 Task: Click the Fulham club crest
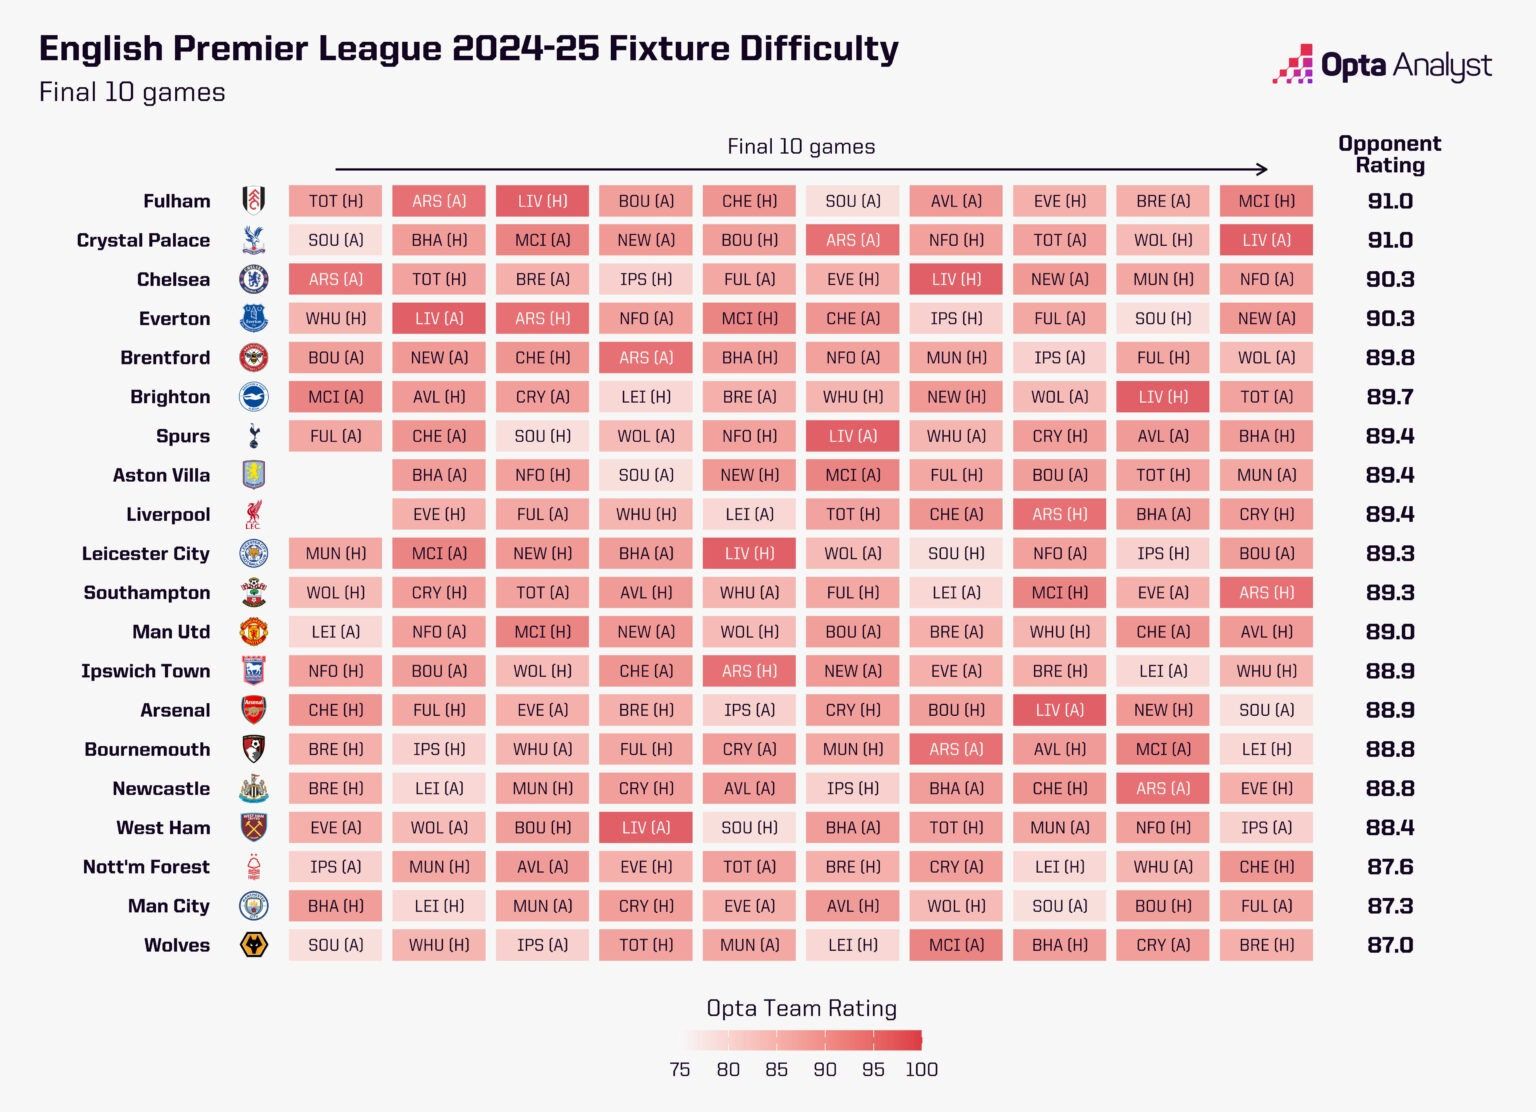254,201
